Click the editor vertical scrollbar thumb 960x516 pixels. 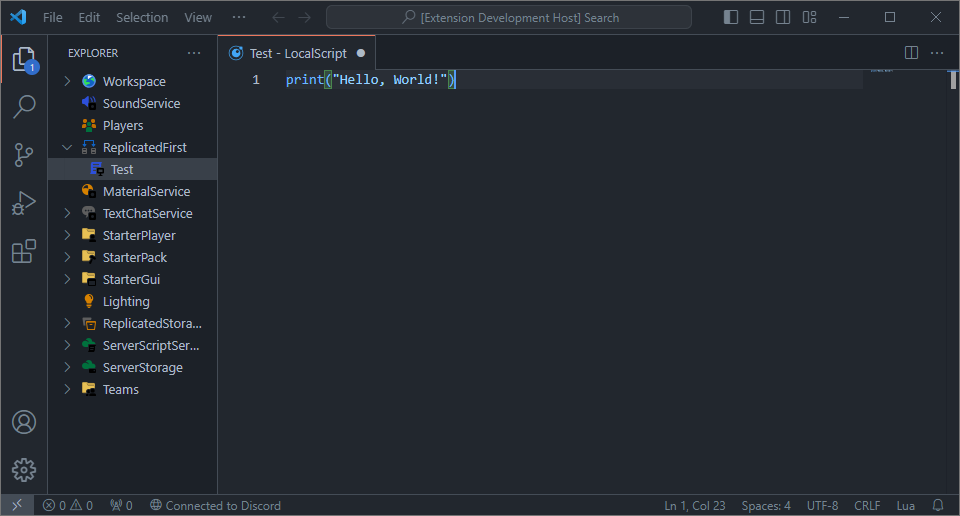pos(953,80)
